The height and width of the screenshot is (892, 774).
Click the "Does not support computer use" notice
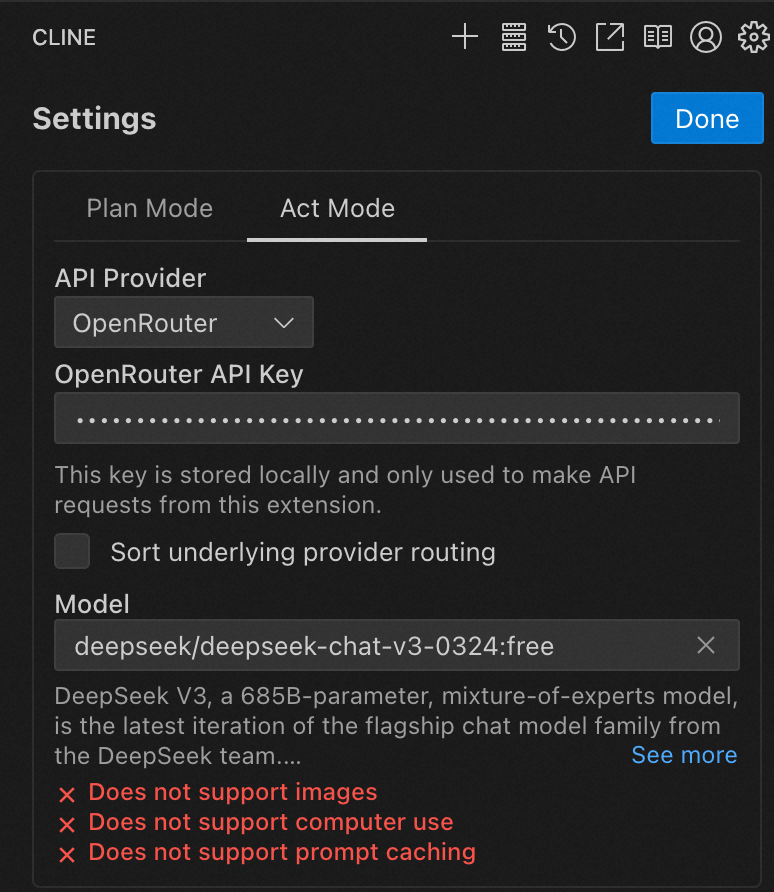pos(270,823)
